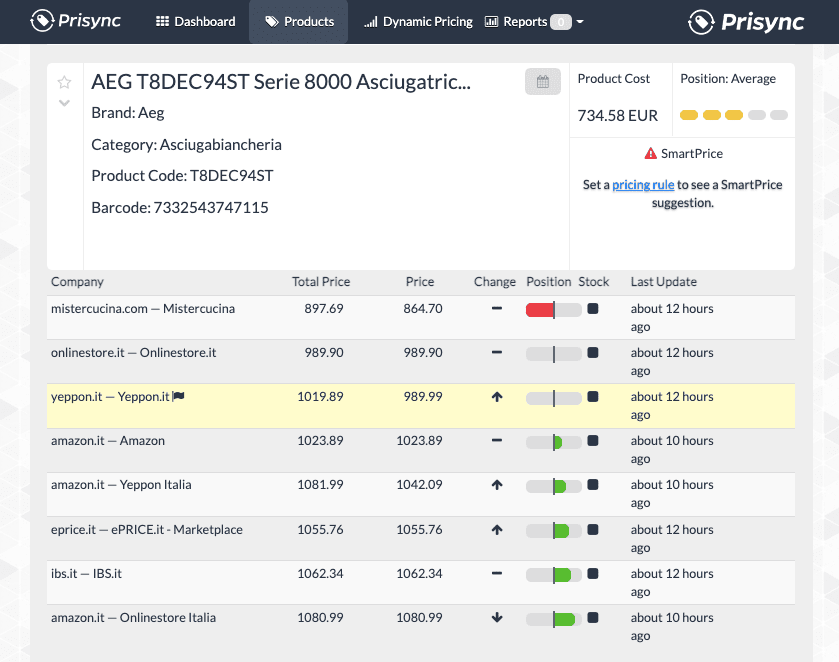Click the green position bar for eprice.it

(x=561, y=530)
